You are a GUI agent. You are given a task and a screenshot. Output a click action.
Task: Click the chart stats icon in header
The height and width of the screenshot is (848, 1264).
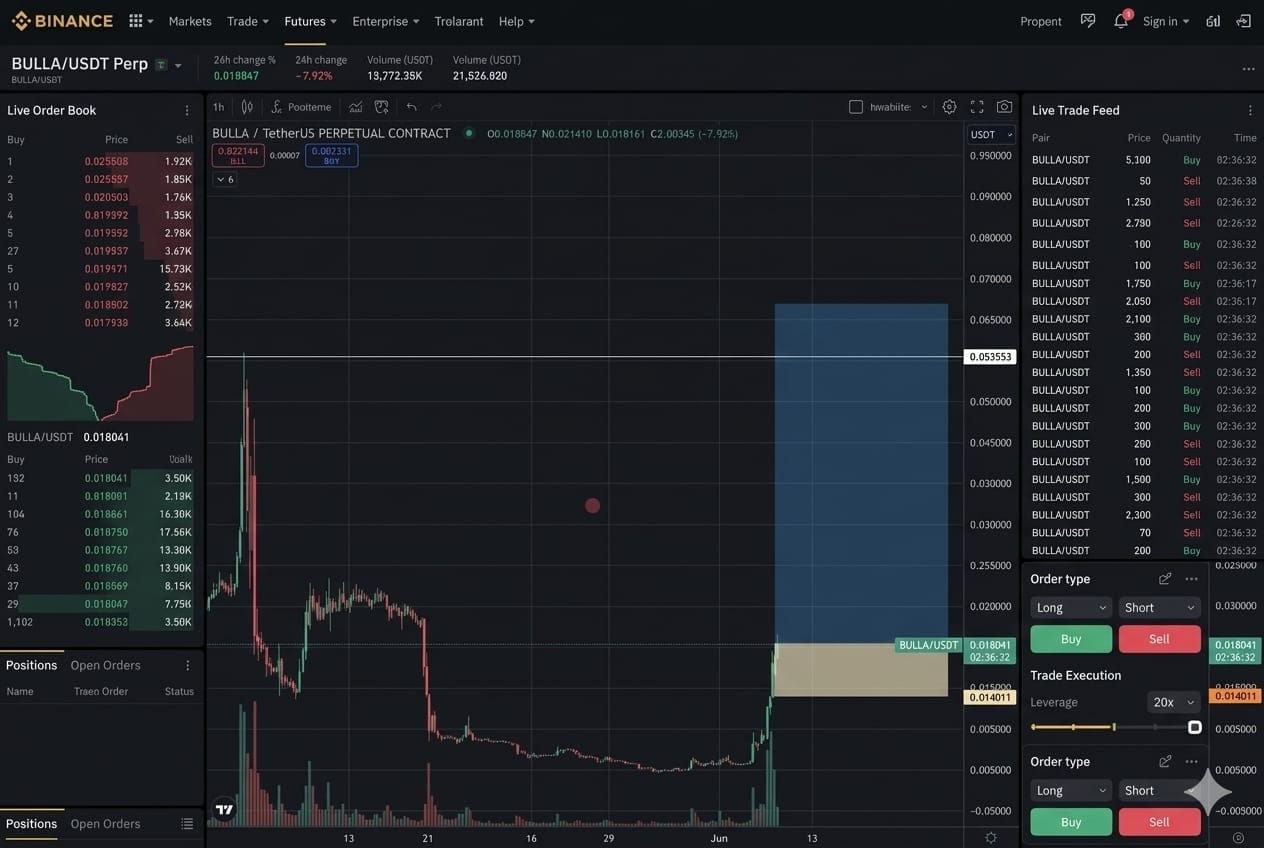1213,21
